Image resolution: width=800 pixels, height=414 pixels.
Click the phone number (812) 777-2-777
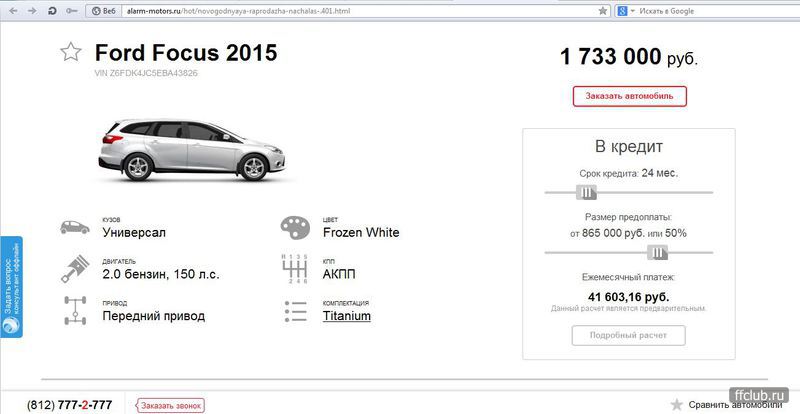point(69,405)
